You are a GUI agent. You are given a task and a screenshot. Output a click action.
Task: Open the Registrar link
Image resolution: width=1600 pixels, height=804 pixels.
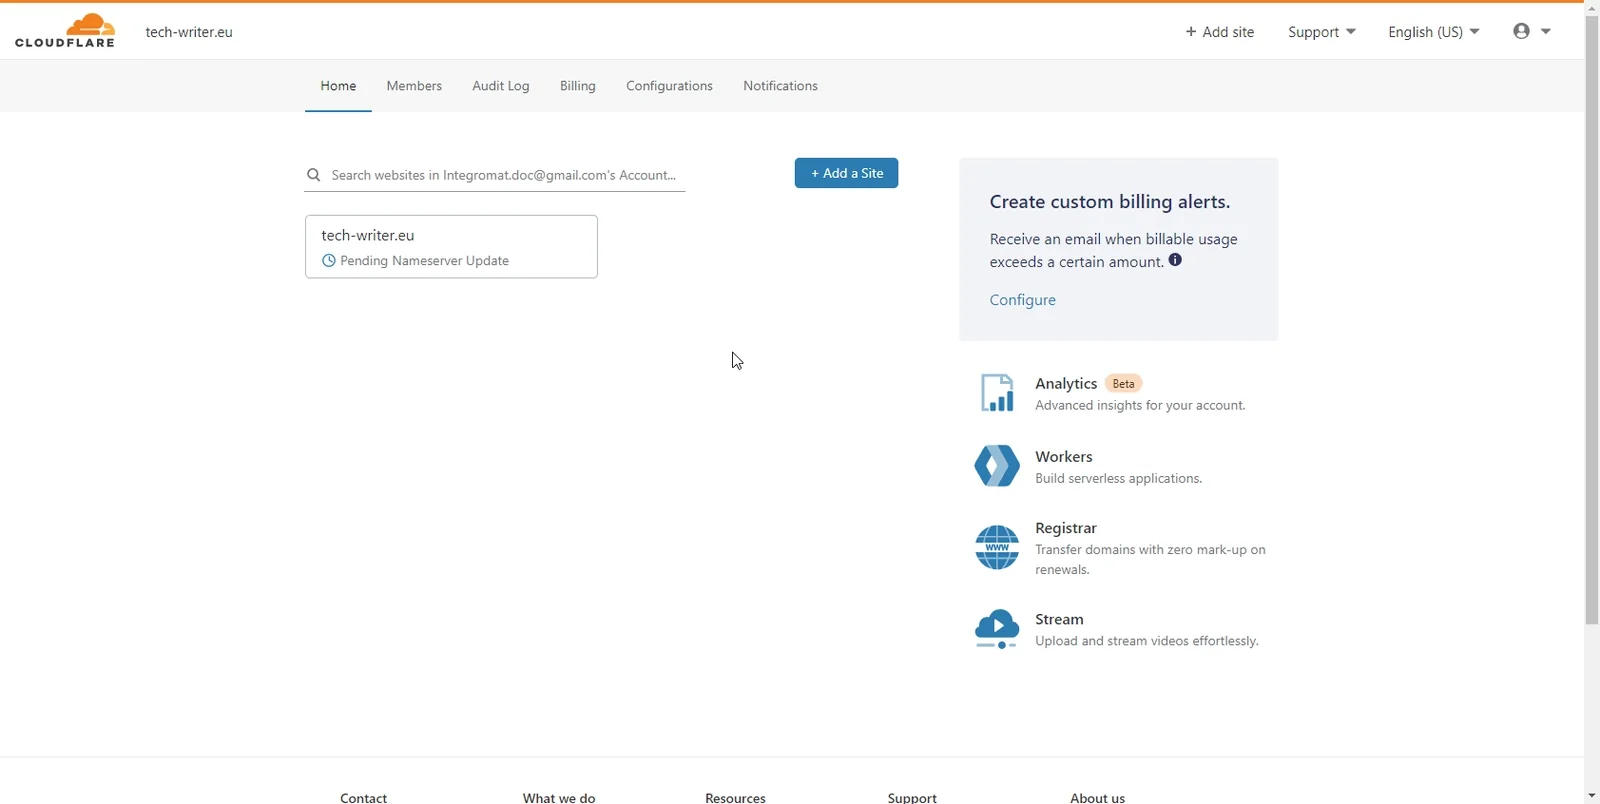[1066, 528]
